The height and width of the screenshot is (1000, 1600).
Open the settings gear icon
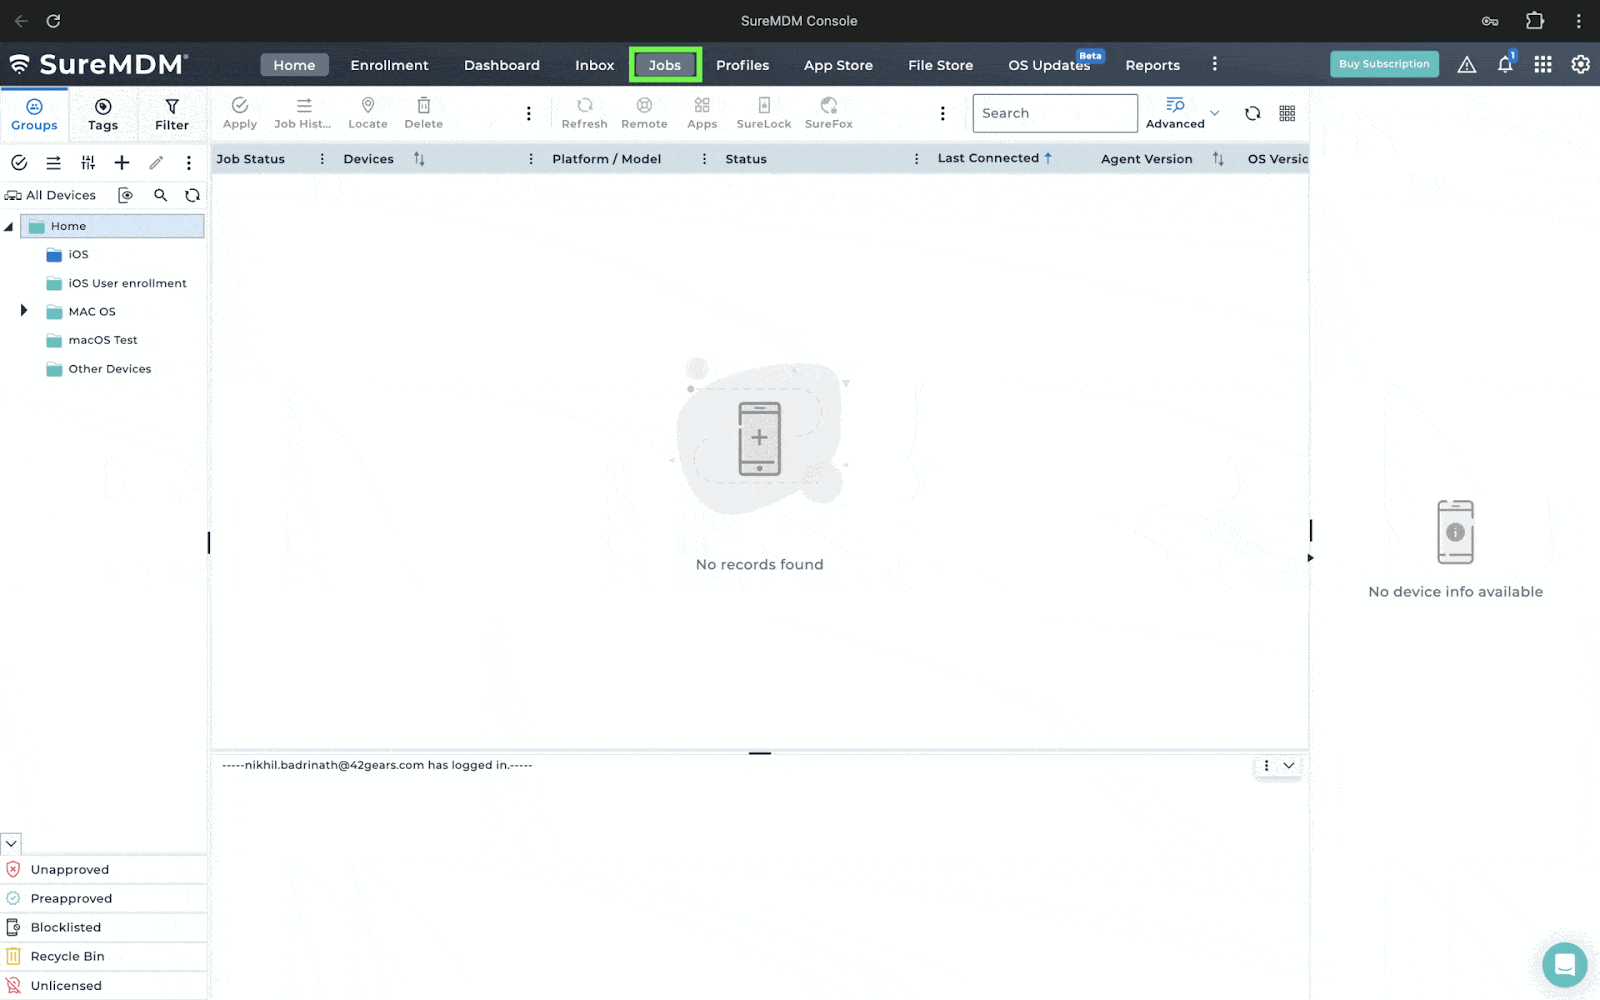point(1580,64)
